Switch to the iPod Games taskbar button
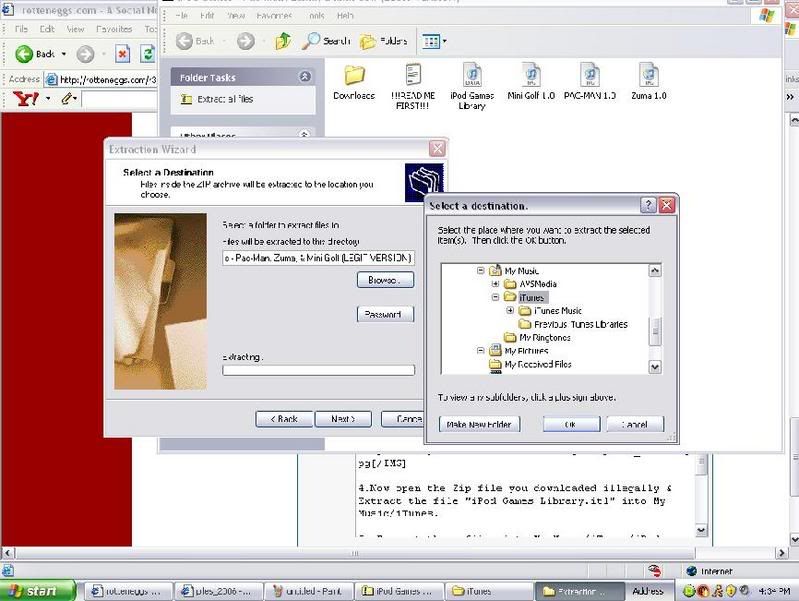 click(x=398, y=591)
